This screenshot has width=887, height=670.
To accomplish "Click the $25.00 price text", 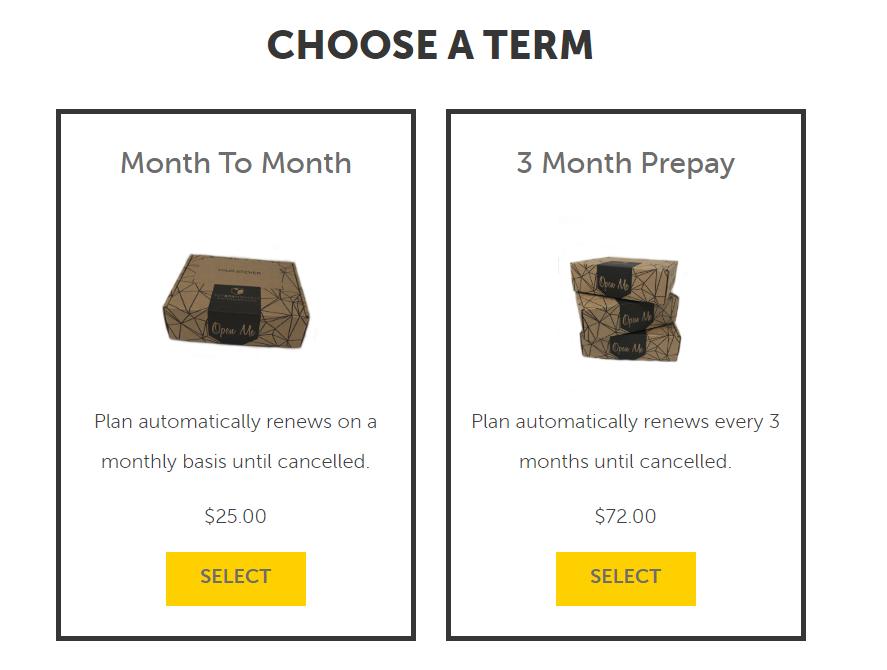I will (x=235, y=516).
